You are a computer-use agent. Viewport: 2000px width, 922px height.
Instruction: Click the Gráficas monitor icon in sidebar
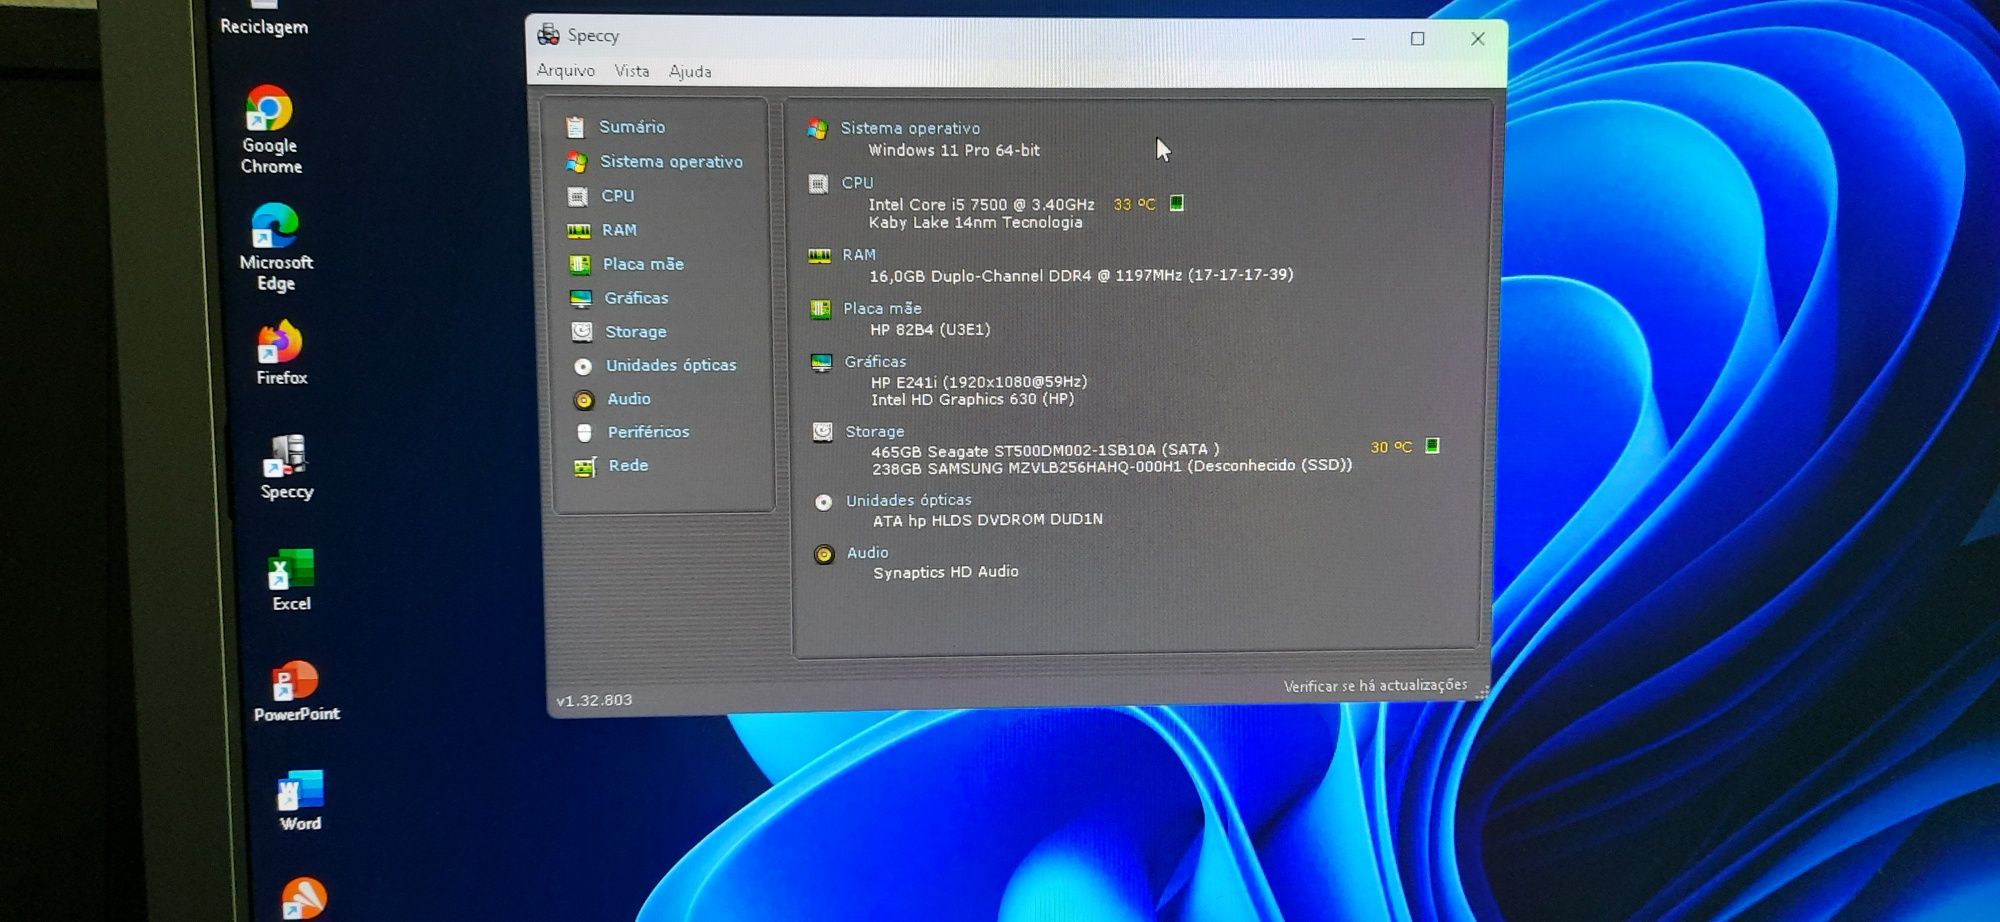click(581, 298)
